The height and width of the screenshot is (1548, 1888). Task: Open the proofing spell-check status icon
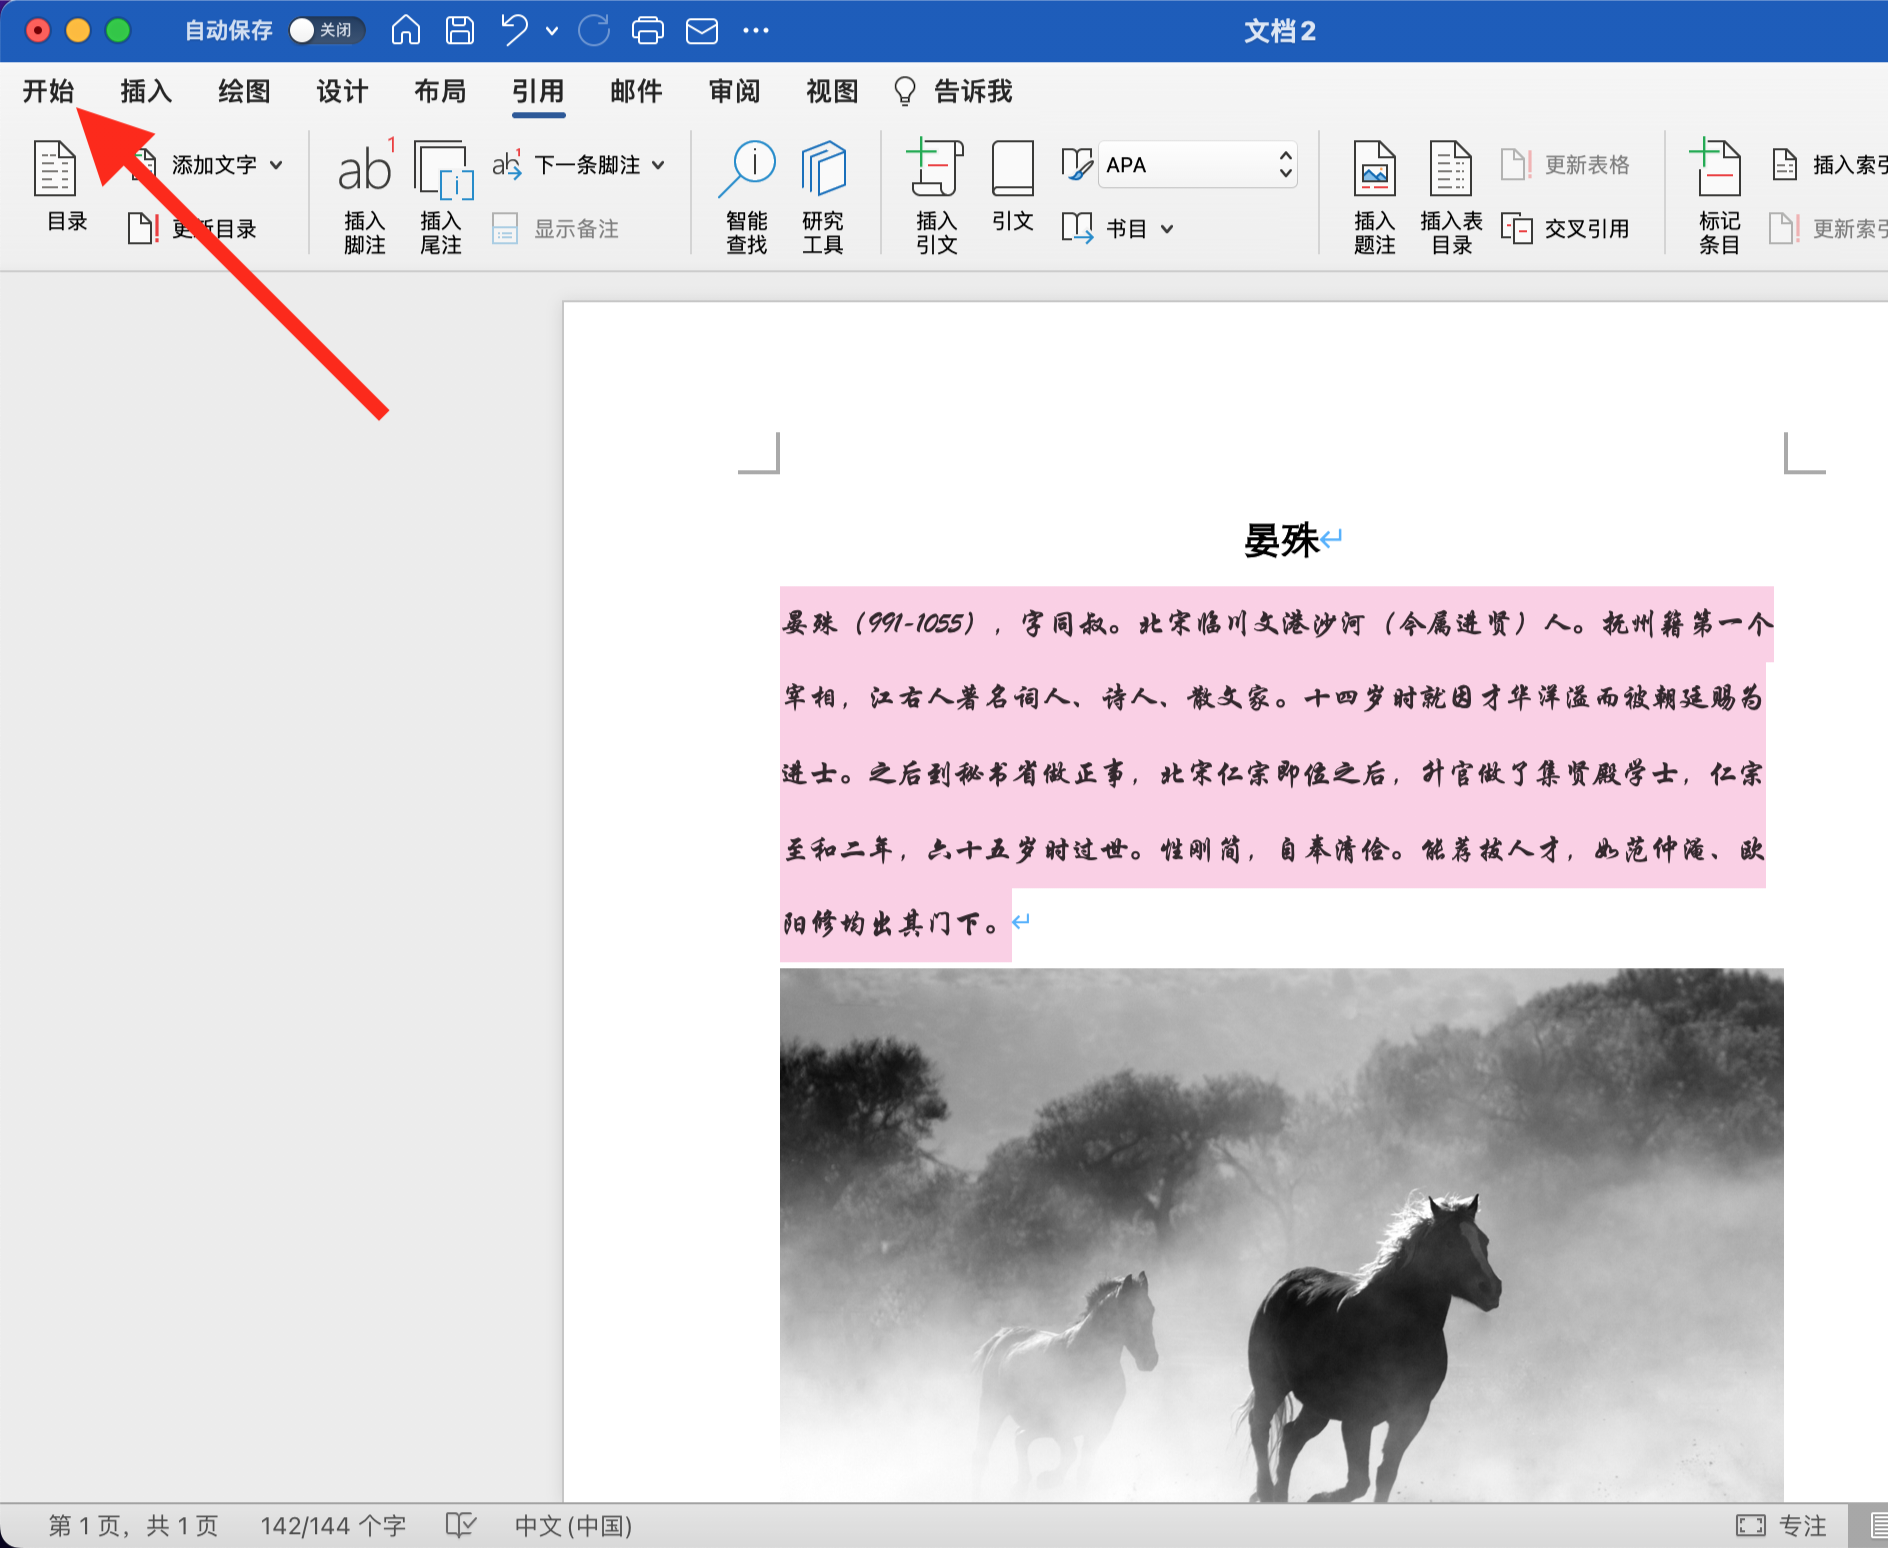point(461,1525)
